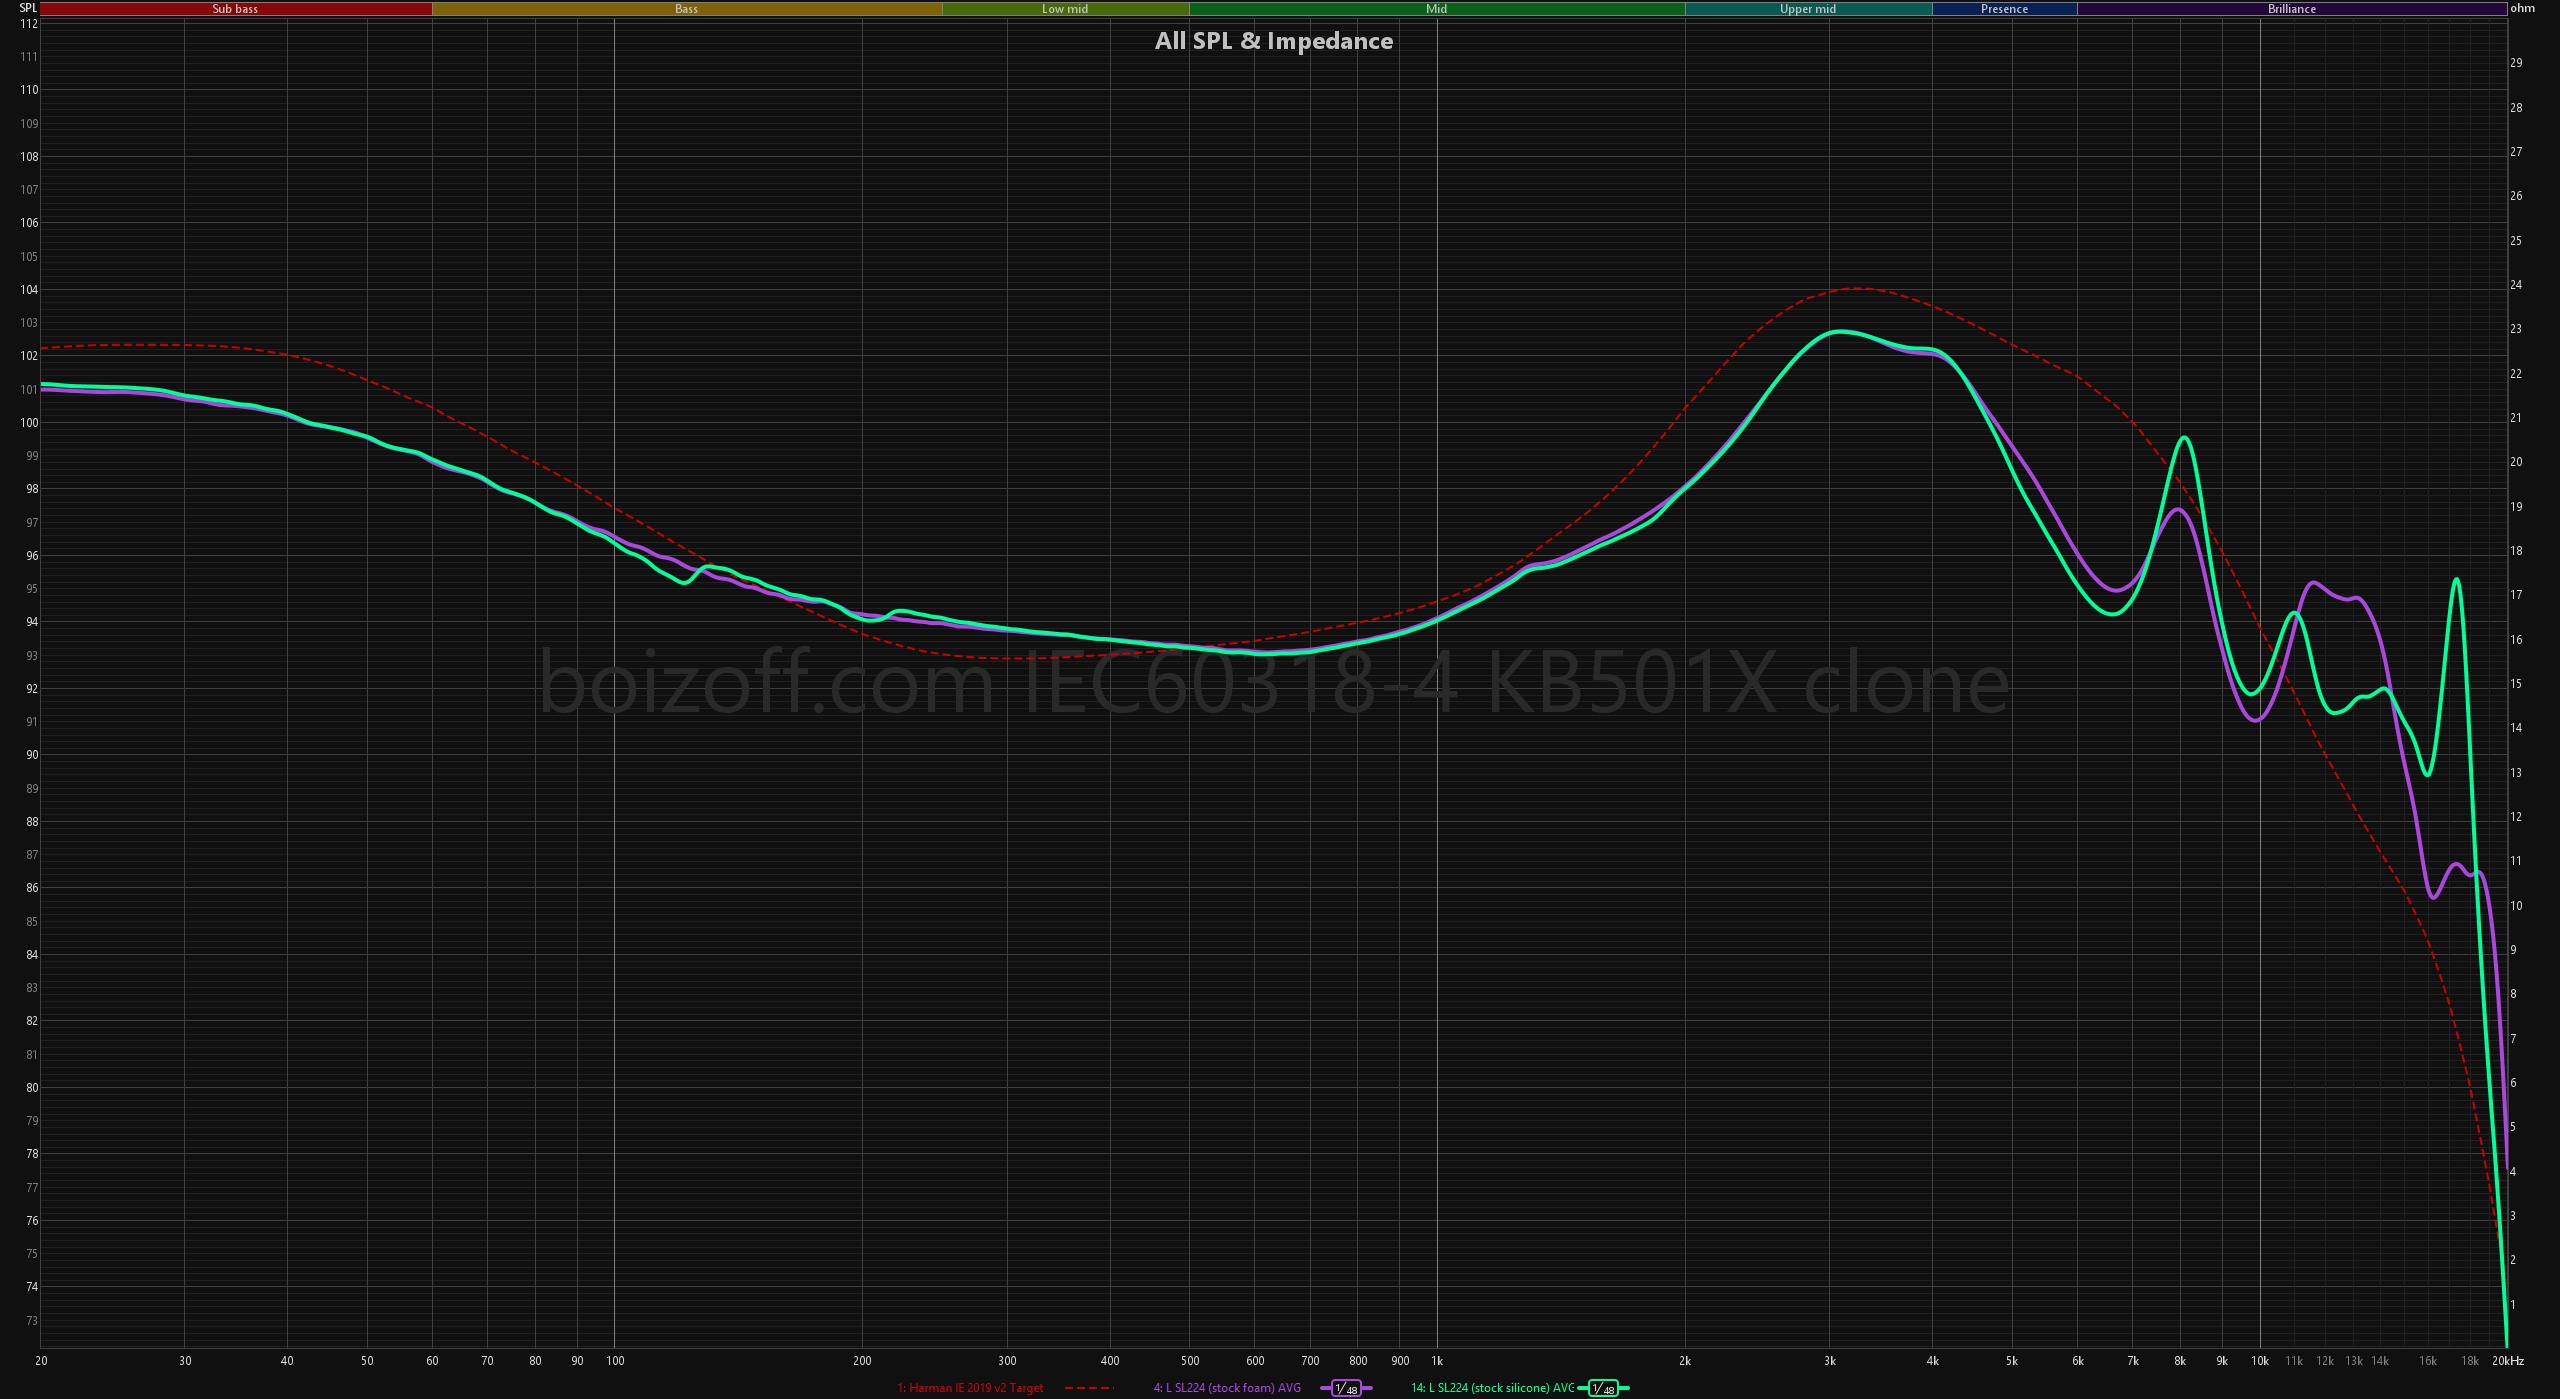Image resolution: width=2560 pixels, height=1399 pixels.
Task: Click the Upper mid band label
Action: point(1807,9)
